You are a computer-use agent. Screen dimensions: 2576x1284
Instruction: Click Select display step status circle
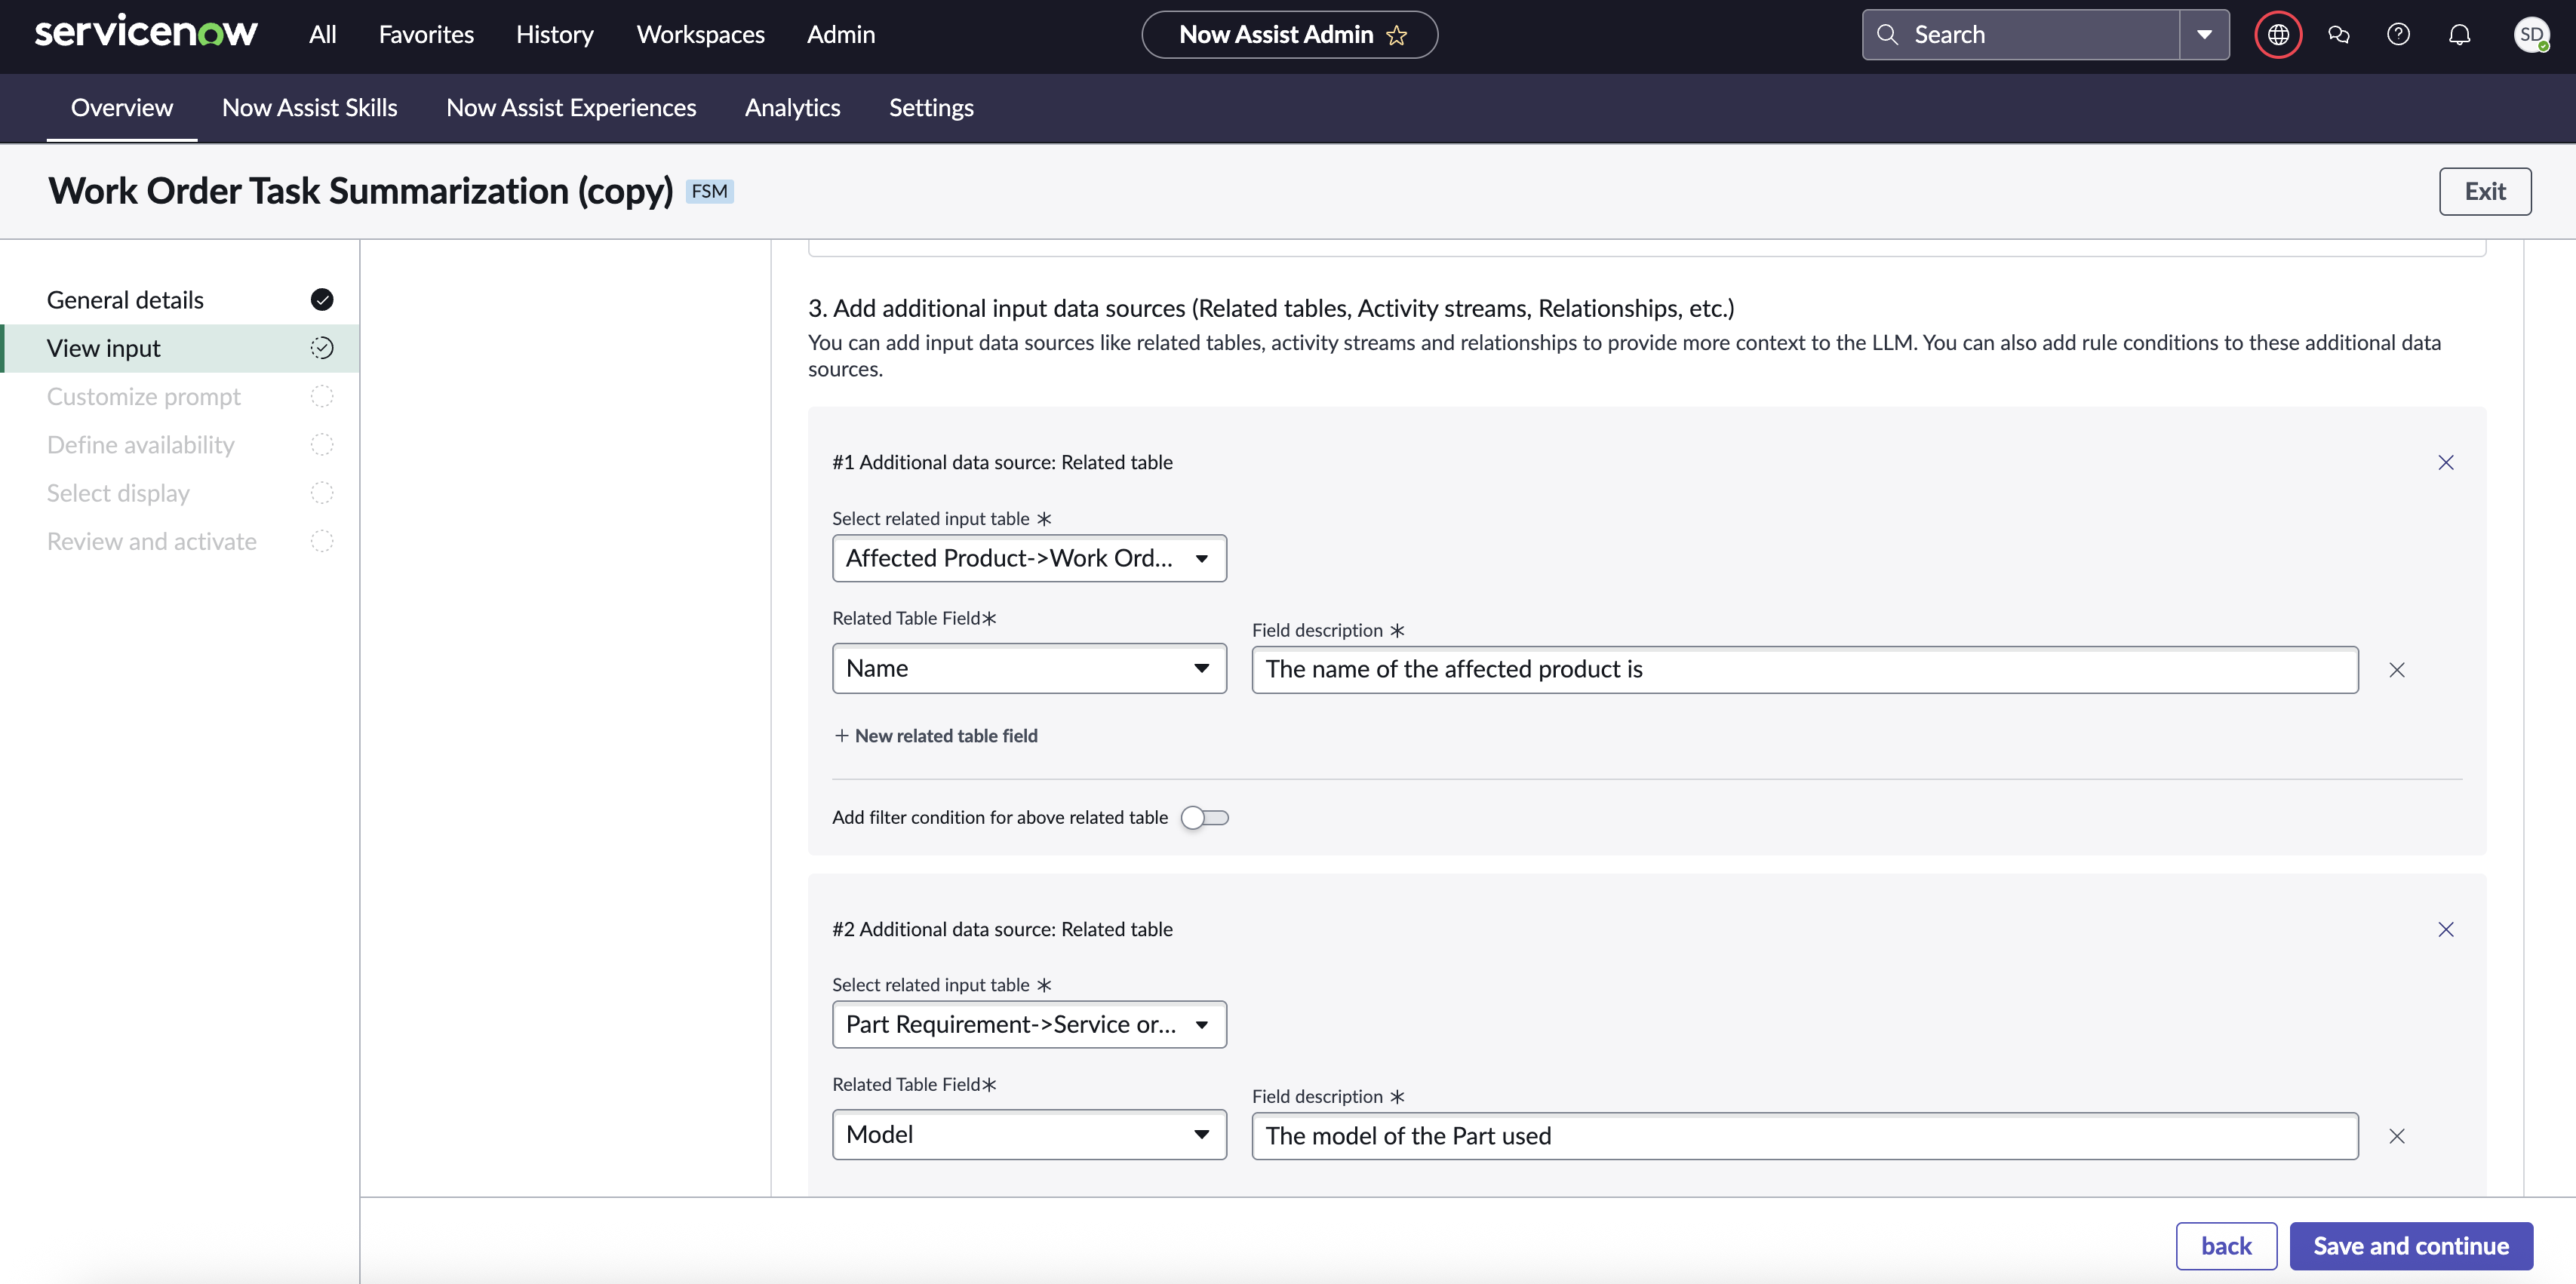pos(322,492)
